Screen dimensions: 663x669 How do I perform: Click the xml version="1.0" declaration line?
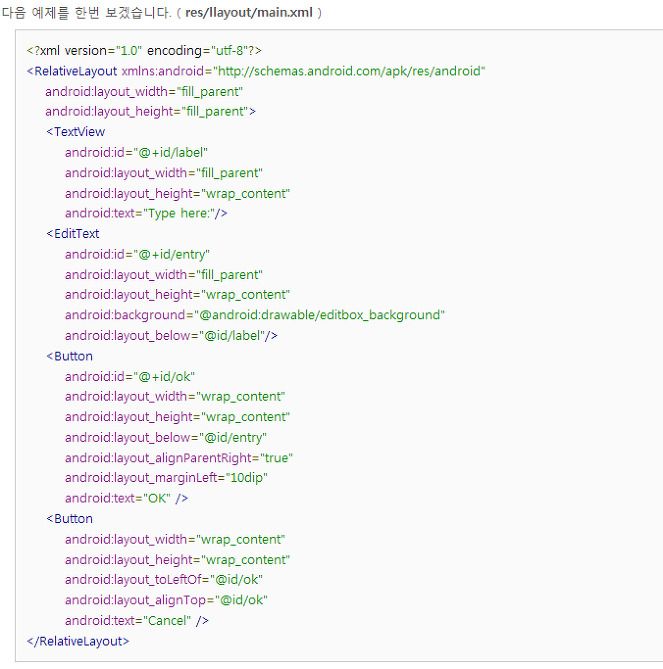[x=144, y=51]
